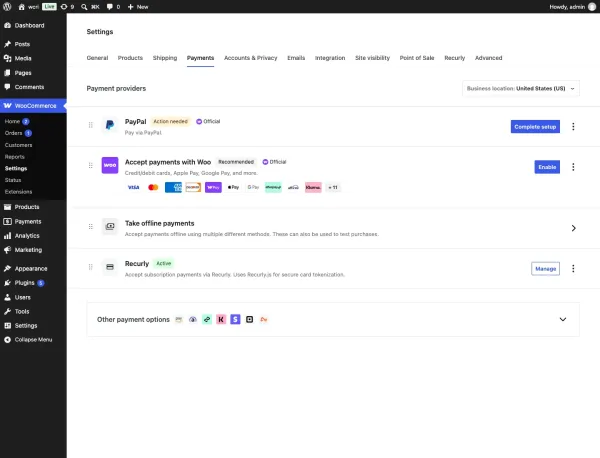Click the PayPal logo icon
600x458 pixels.
click(110, 125)
